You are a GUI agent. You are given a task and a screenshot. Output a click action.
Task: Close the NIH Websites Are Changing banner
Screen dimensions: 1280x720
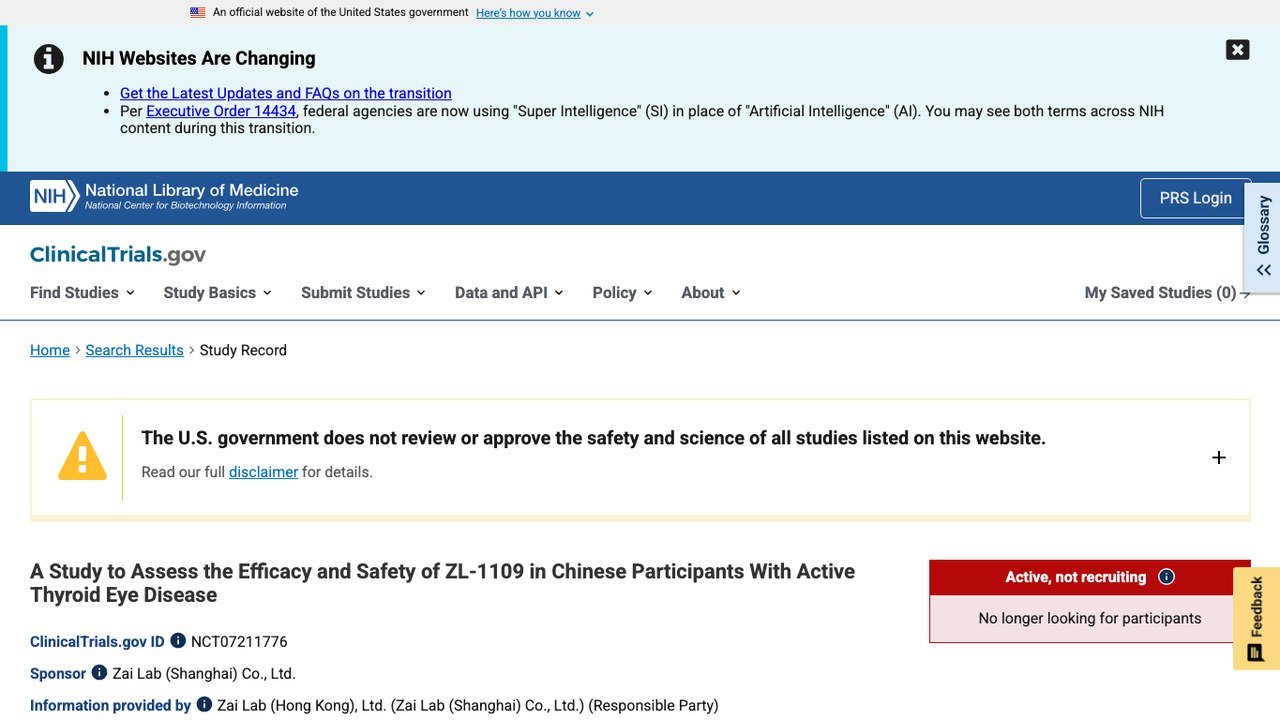(x=1237, y=50)
